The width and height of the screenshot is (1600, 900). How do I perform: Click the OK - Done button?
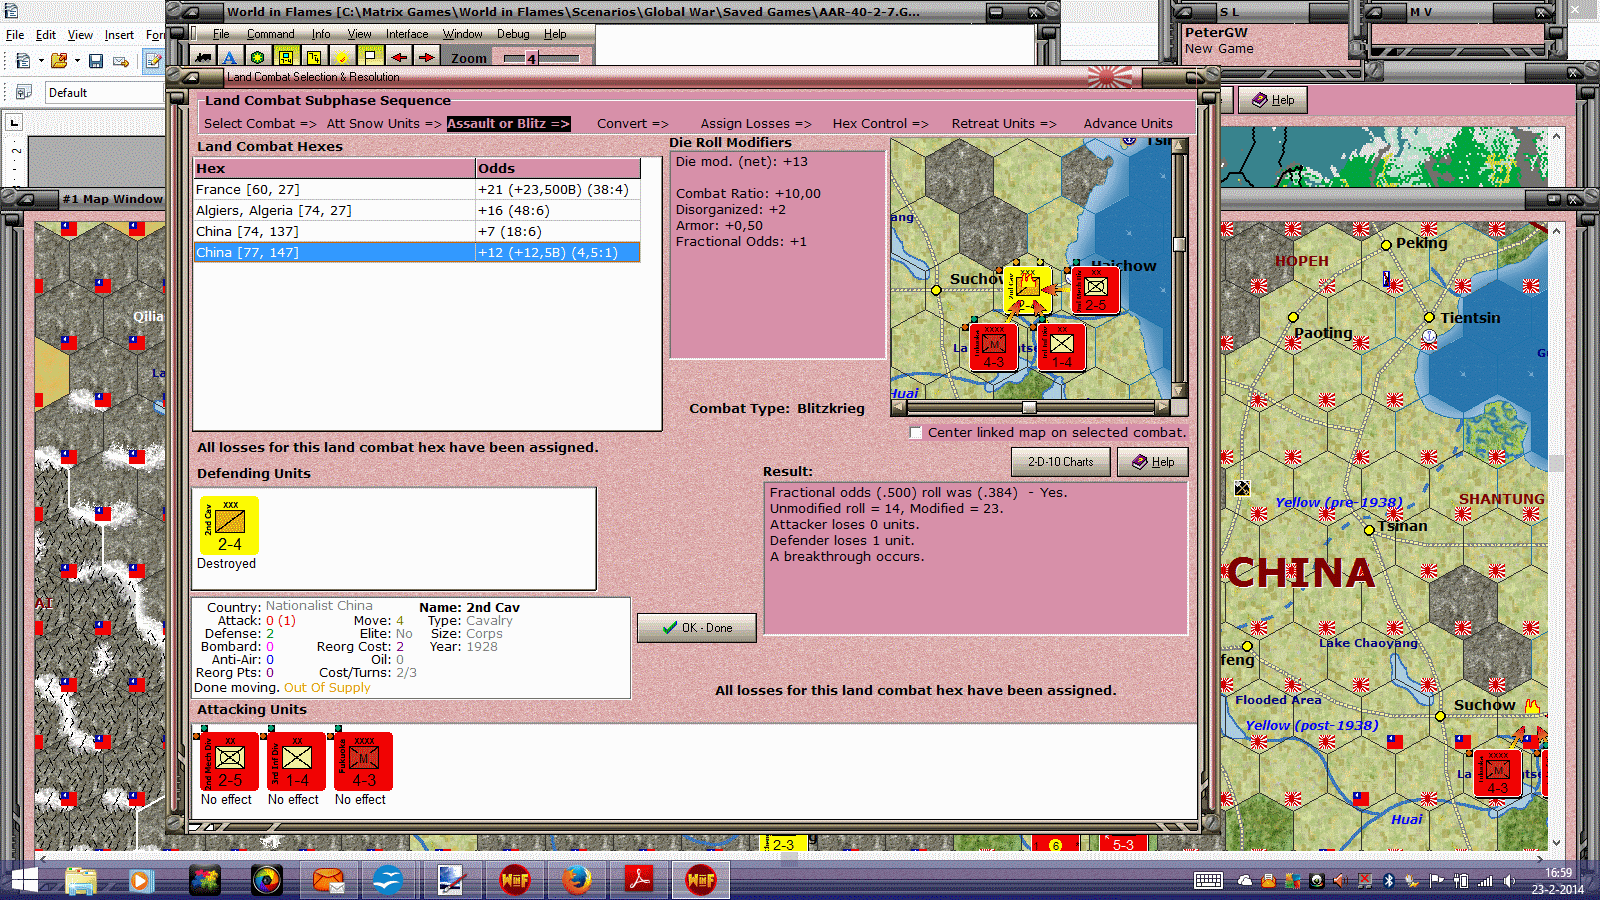[x=697, y=628]
